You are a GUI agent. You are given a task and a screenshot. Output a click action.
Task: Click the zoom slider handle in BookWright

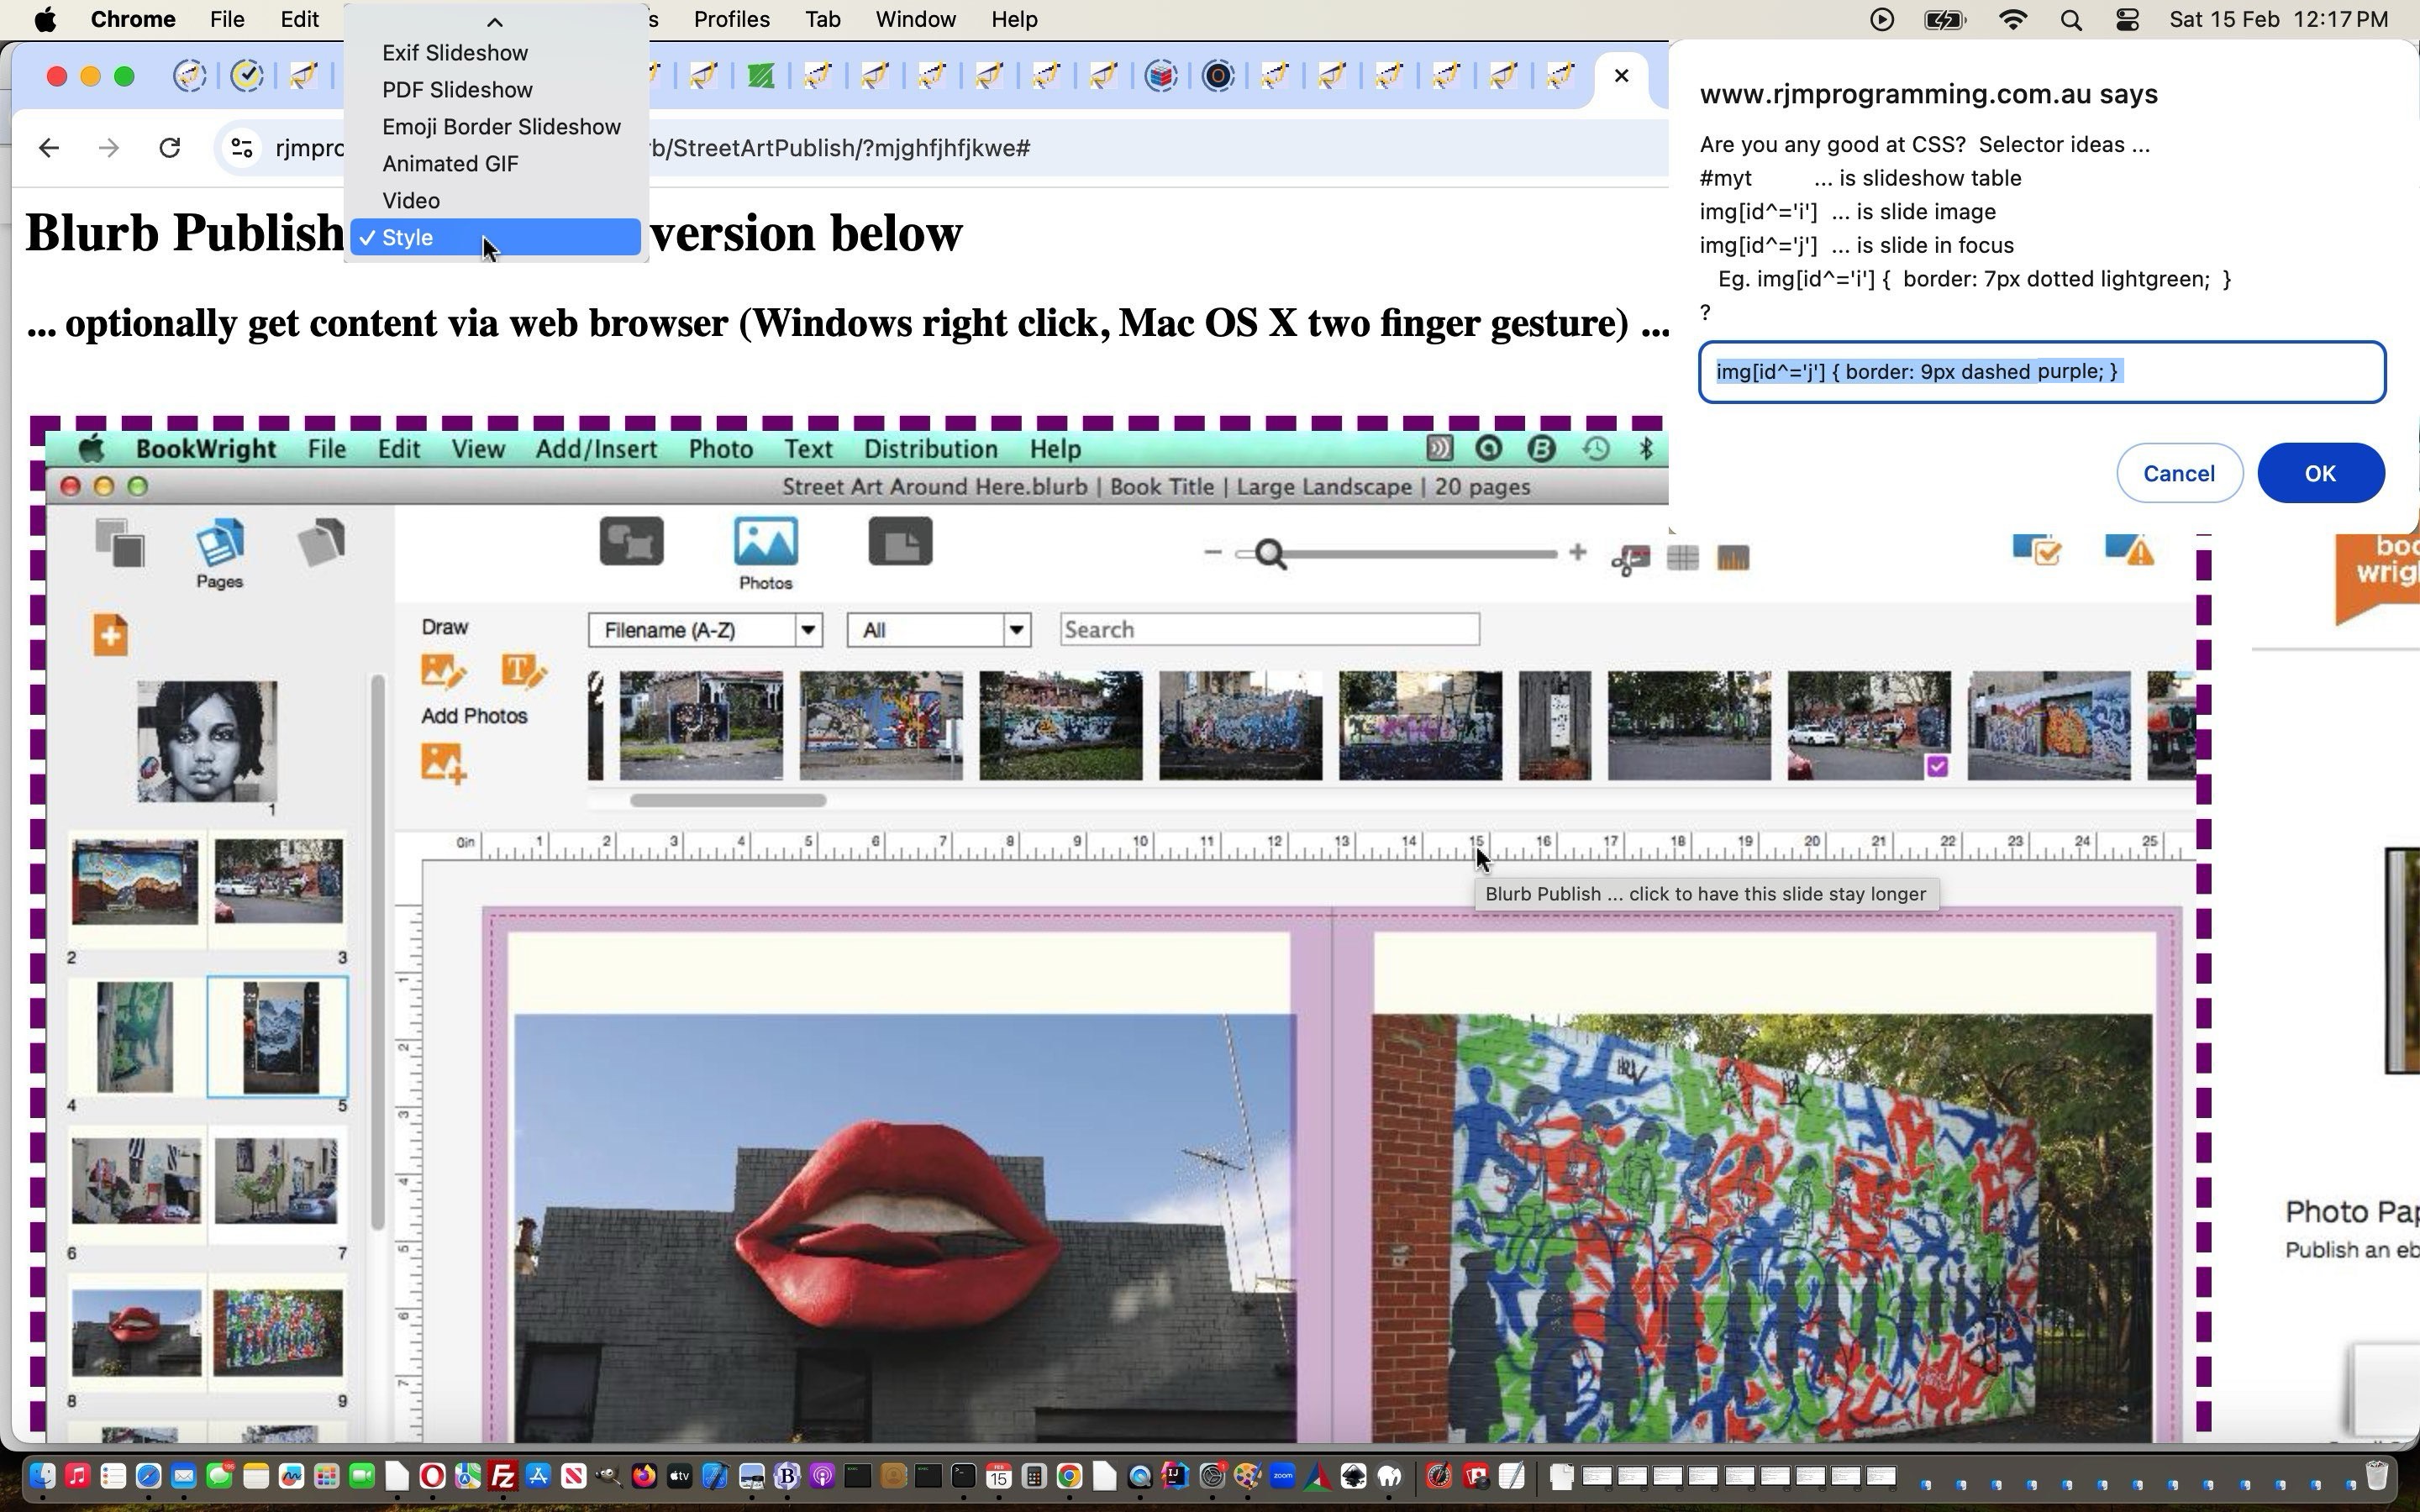point(1270,553)
